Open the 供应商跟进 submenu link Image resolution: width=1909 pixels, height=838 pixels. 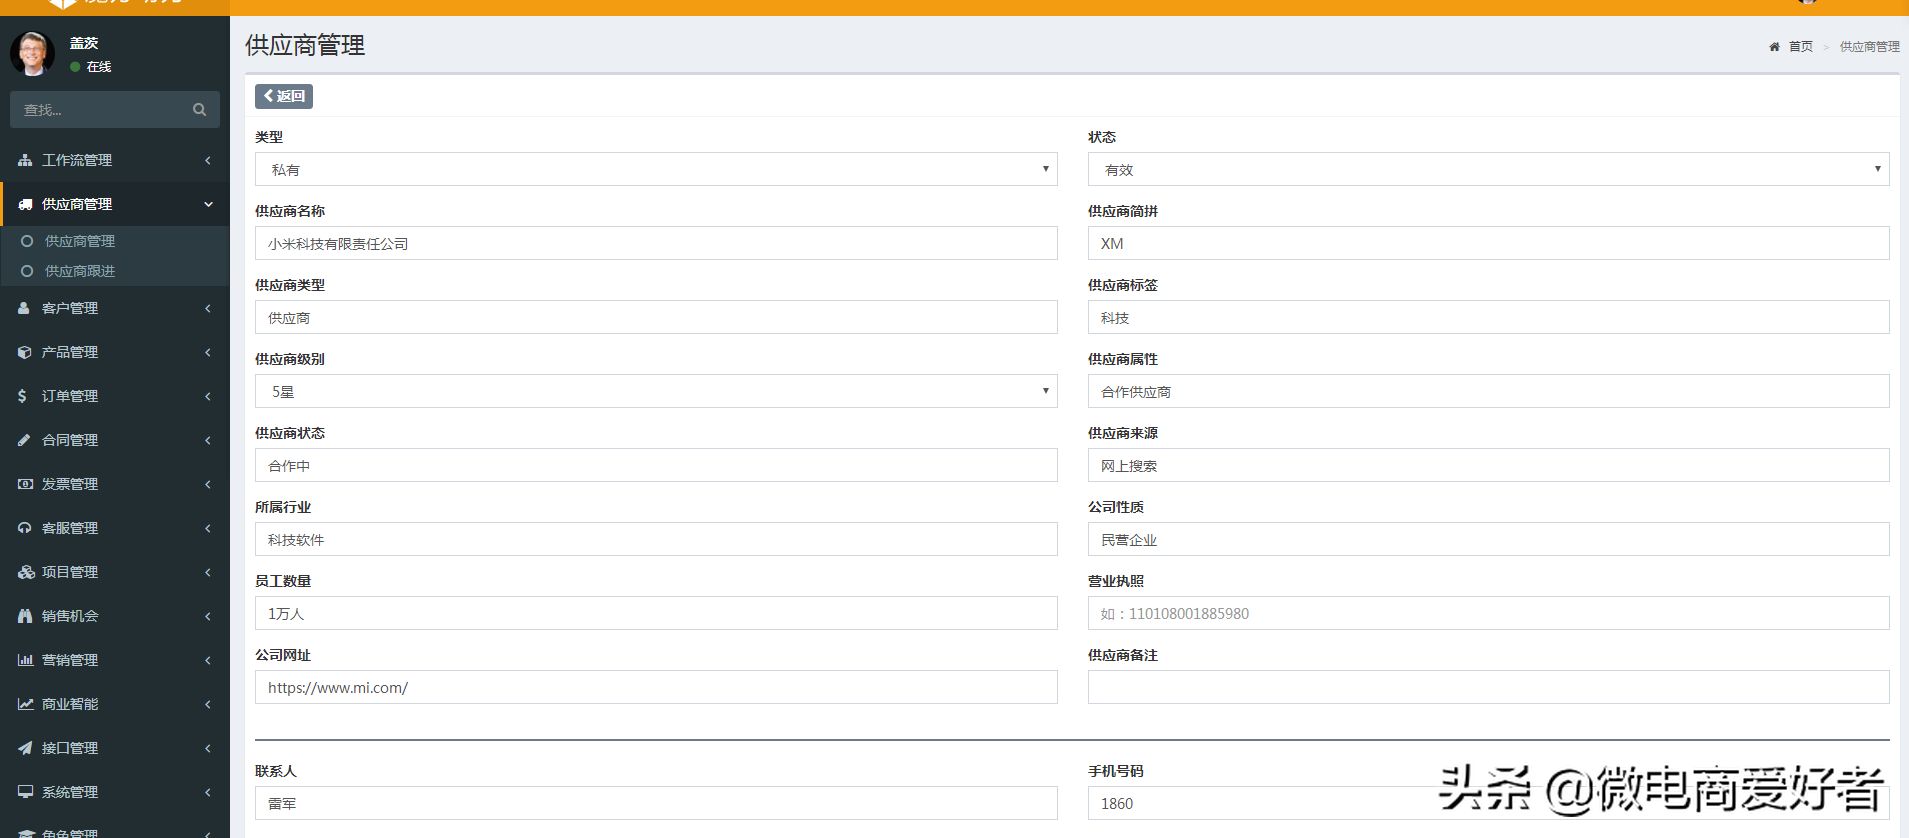pos(80,271)
